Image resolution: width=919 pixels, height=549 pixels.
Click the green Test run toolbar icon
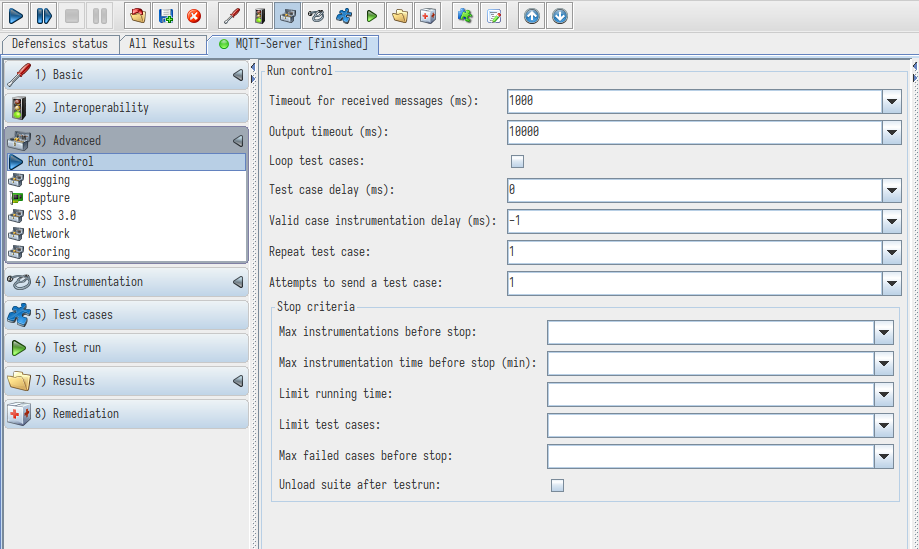pyautogui.click(x=372, y=16)
